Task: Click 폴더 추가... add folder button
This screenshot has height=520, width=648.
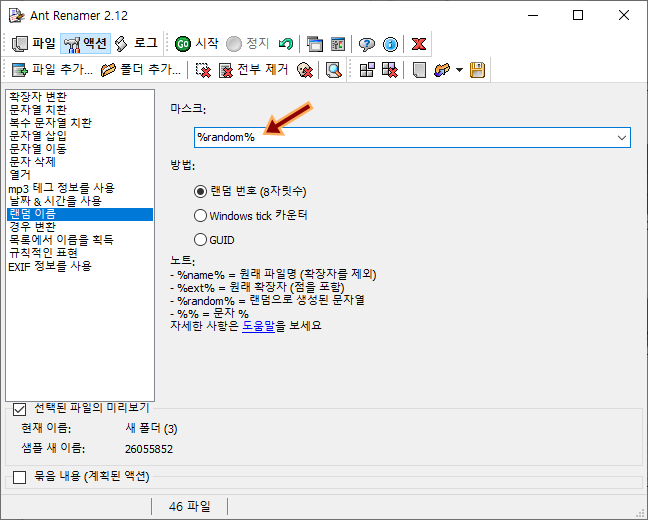Action: click(x=141, y=70)
